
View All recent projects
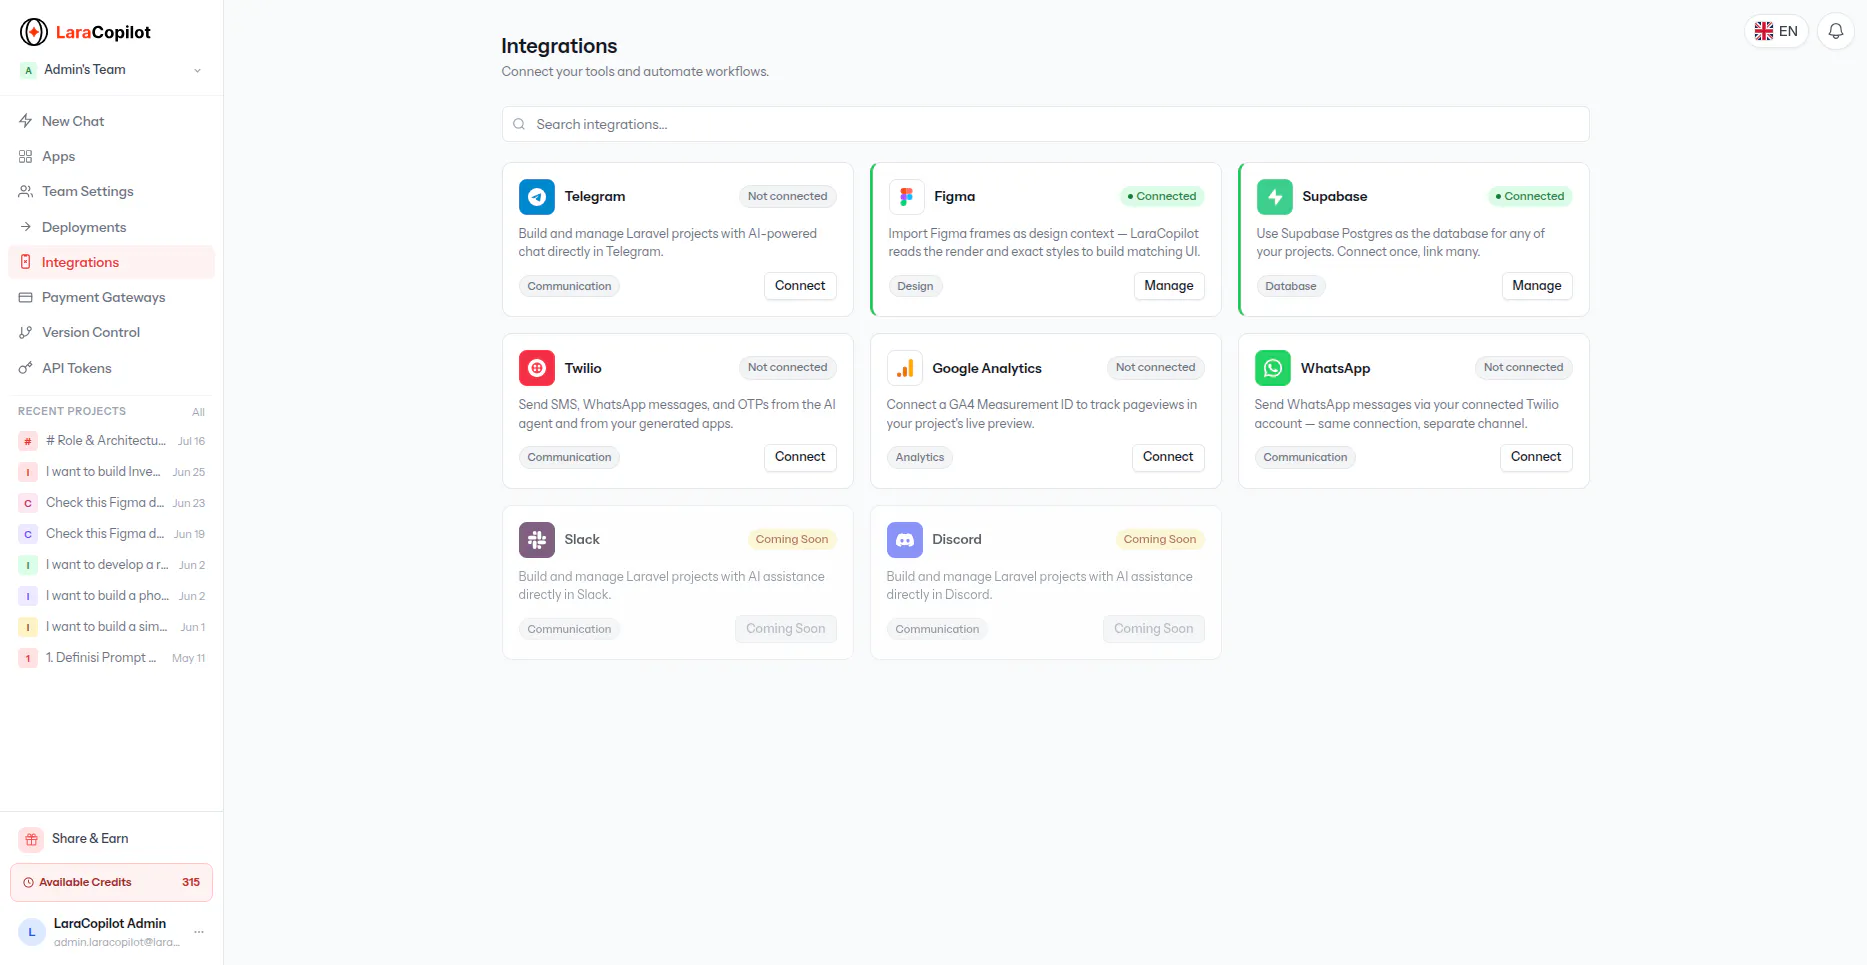(198, 412)
